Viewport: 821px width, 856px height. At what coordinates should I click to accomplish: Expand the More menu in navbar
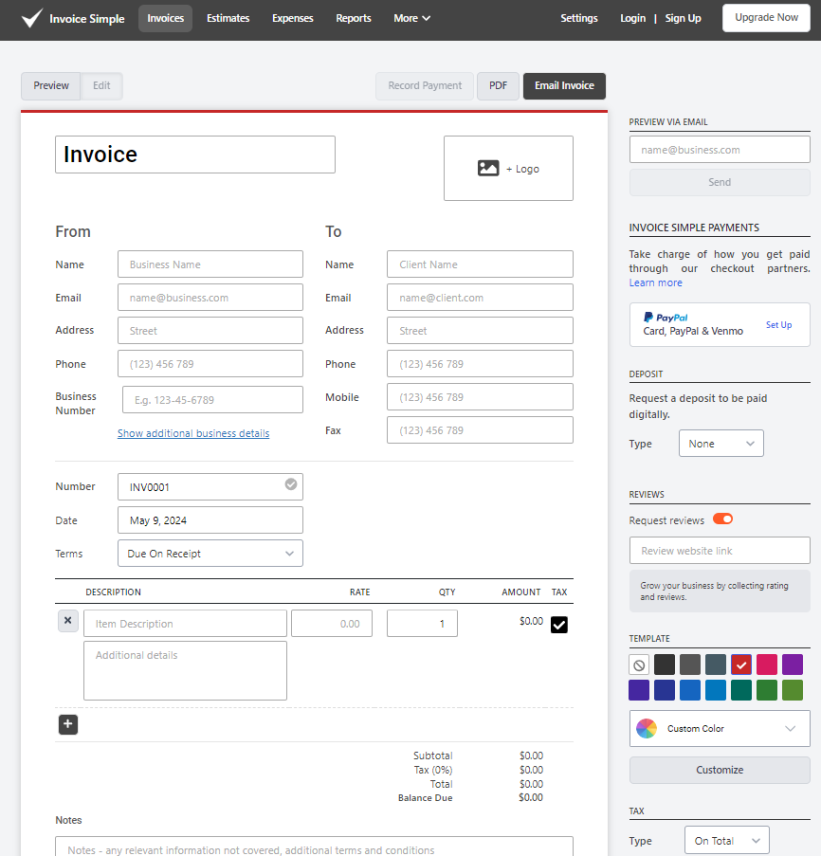412,18
